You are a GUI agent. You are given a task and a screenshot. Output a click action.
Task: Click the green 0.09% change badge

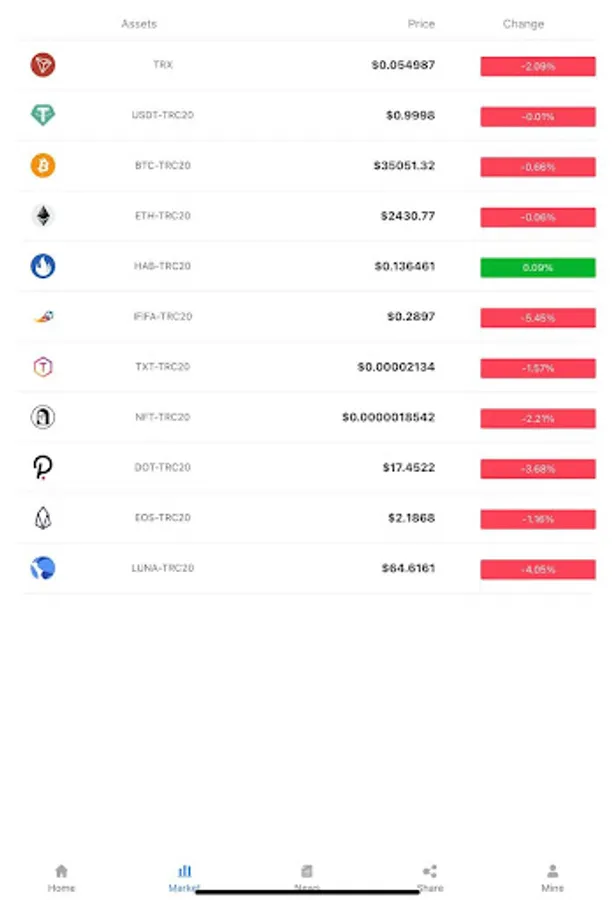pyautogui.click(x=537, y=267)
